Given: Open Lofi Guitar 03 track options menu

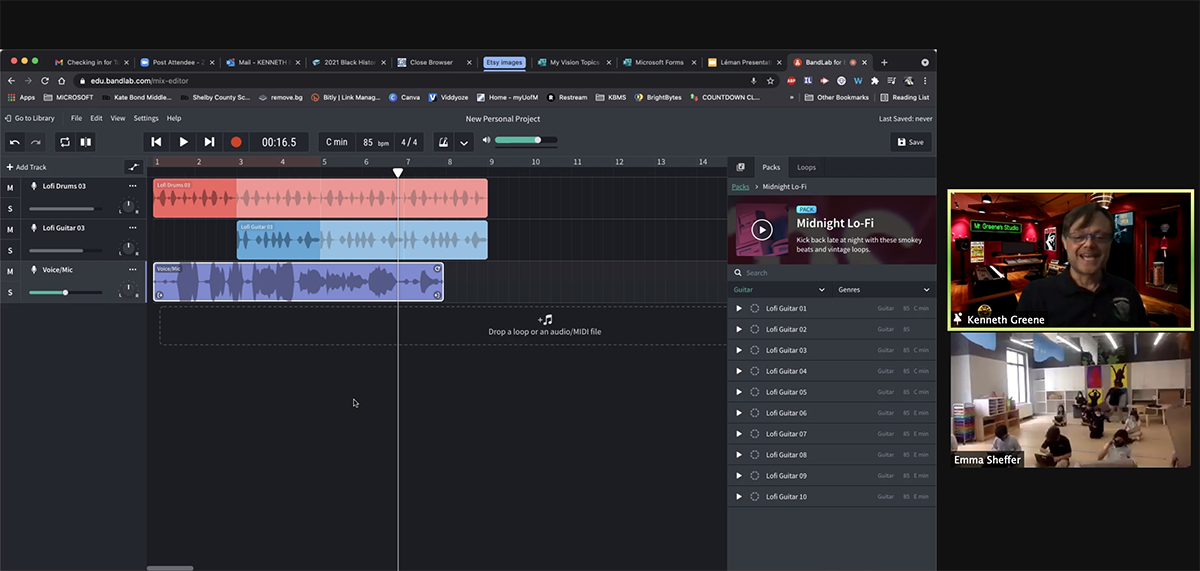Looking at the screenshot, I should 132,228.
